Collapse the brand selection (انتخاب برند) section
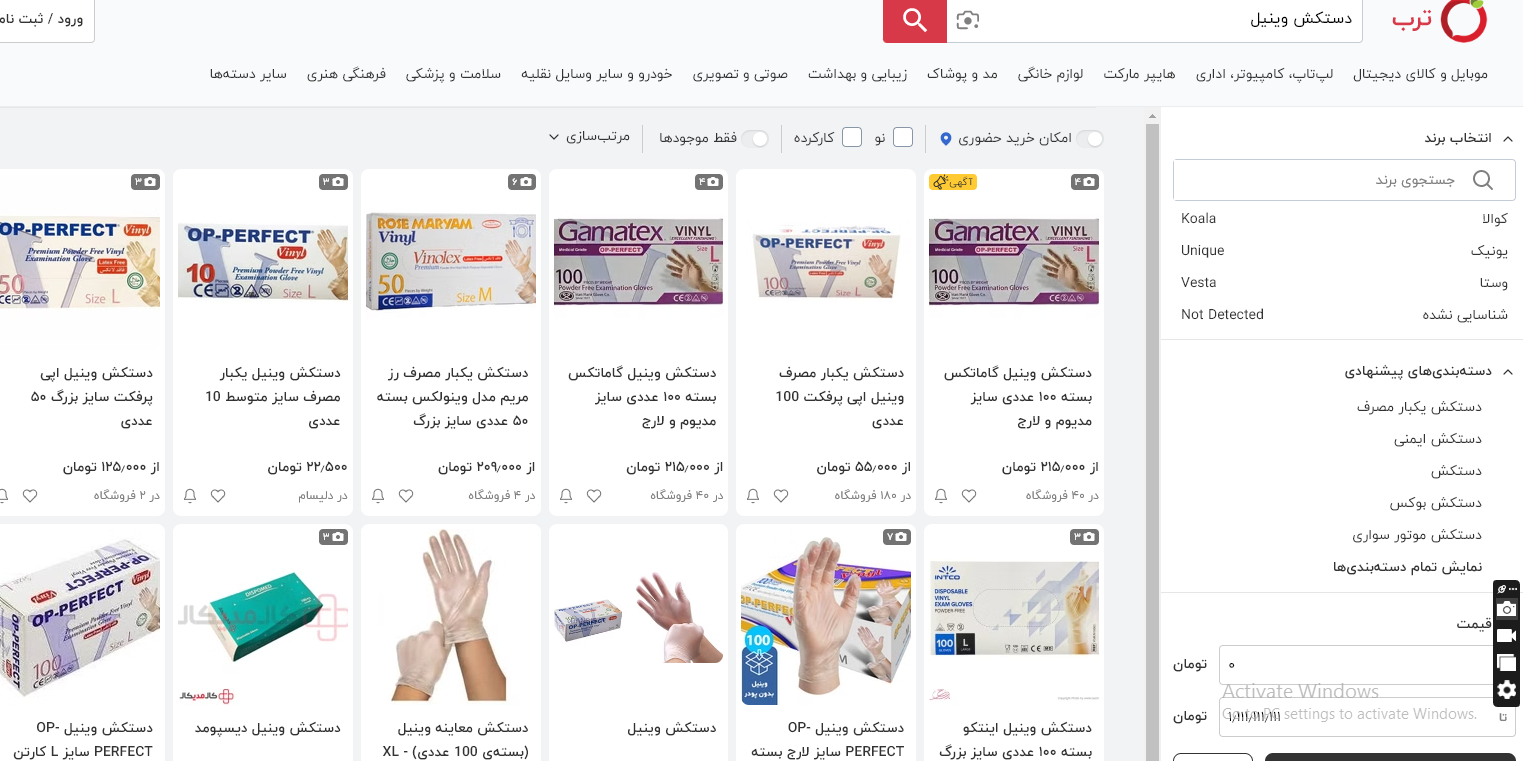Screen dimensions: 1523x761 coord(1508,138)
